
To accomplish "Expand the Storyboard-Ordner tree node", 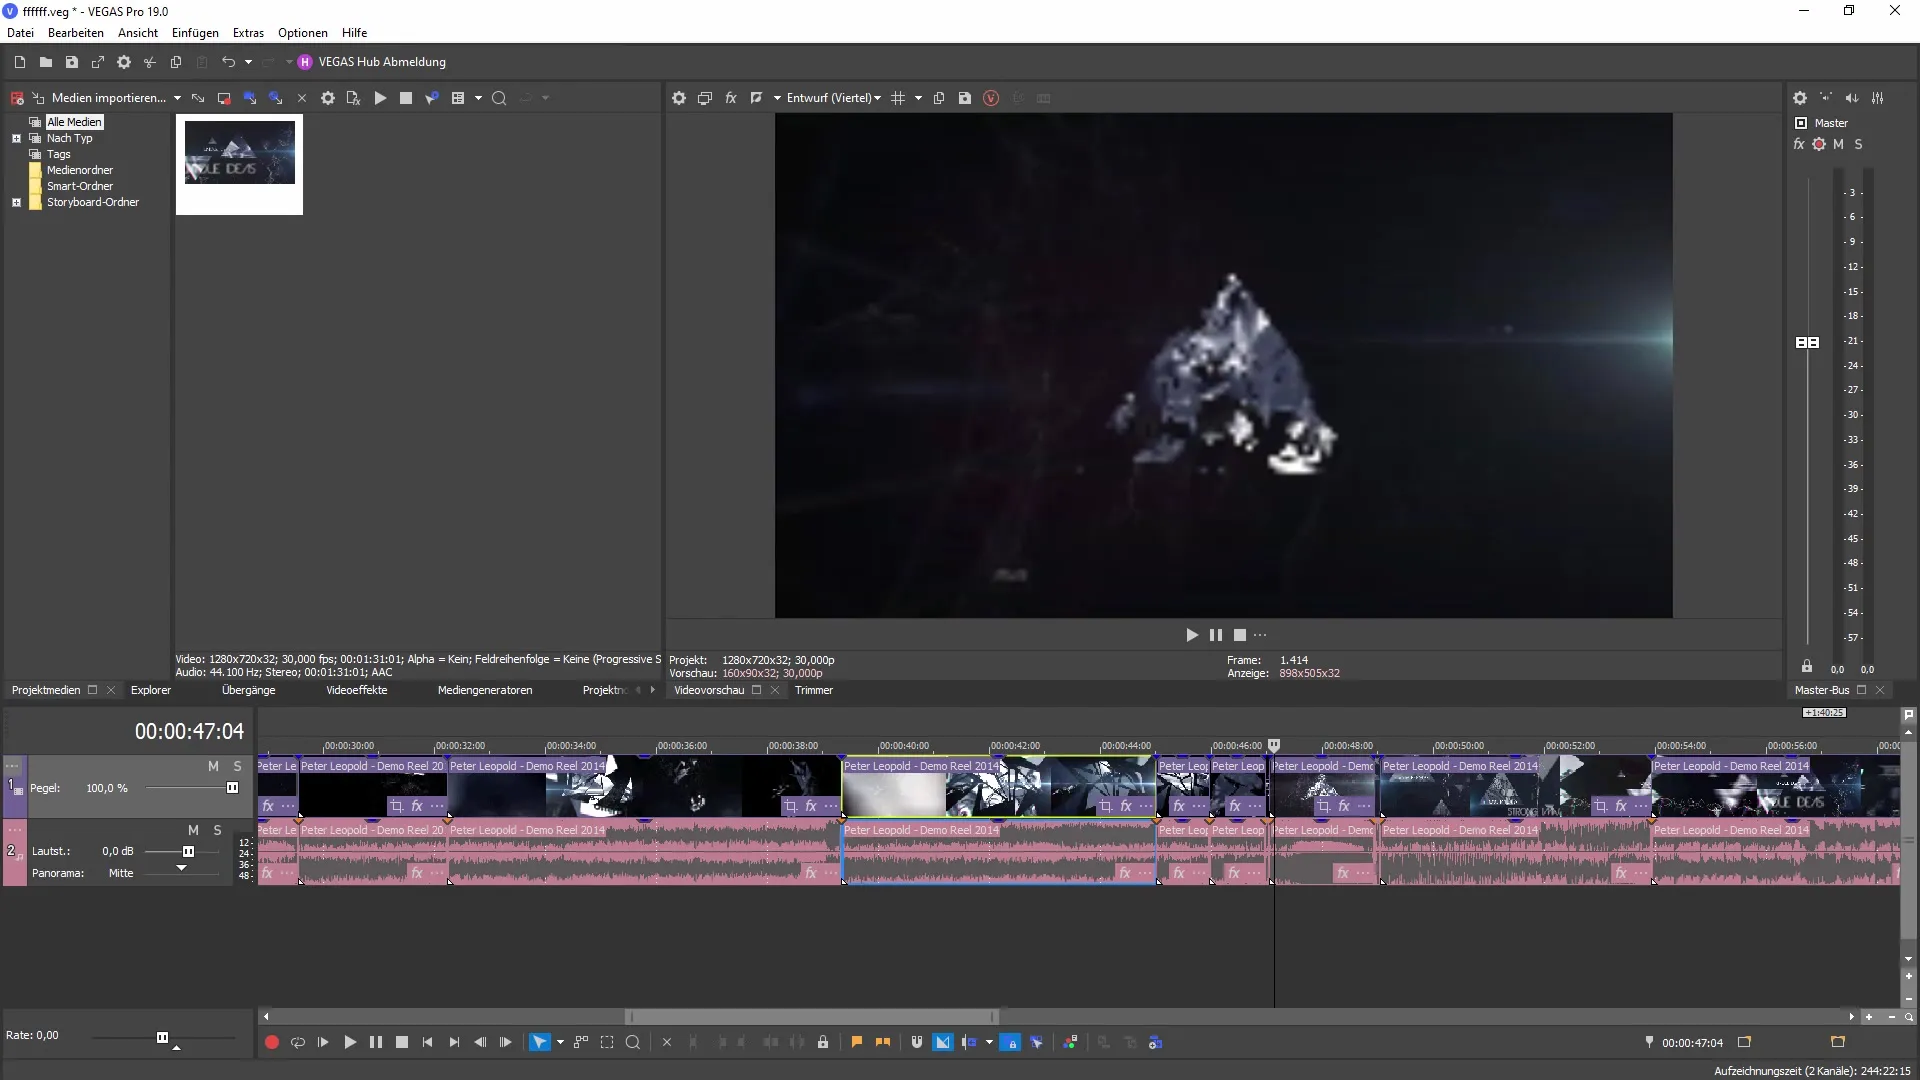I will pos(16,202).
